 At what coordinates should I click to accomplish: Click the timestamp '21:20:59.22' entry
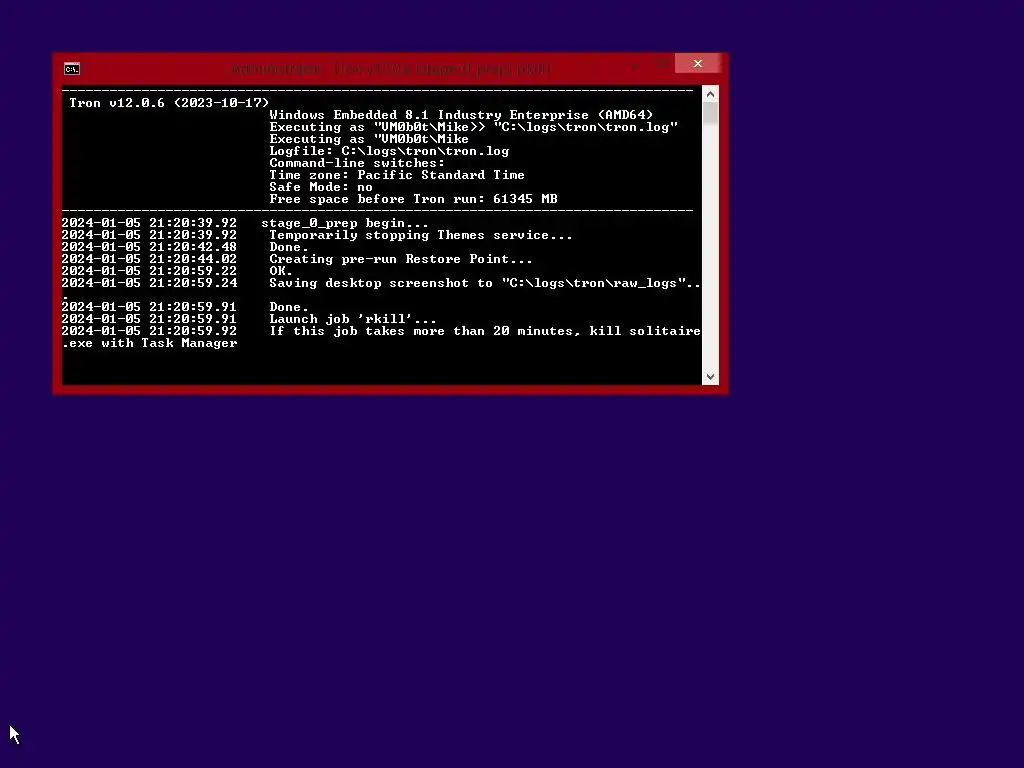point(193,271)
